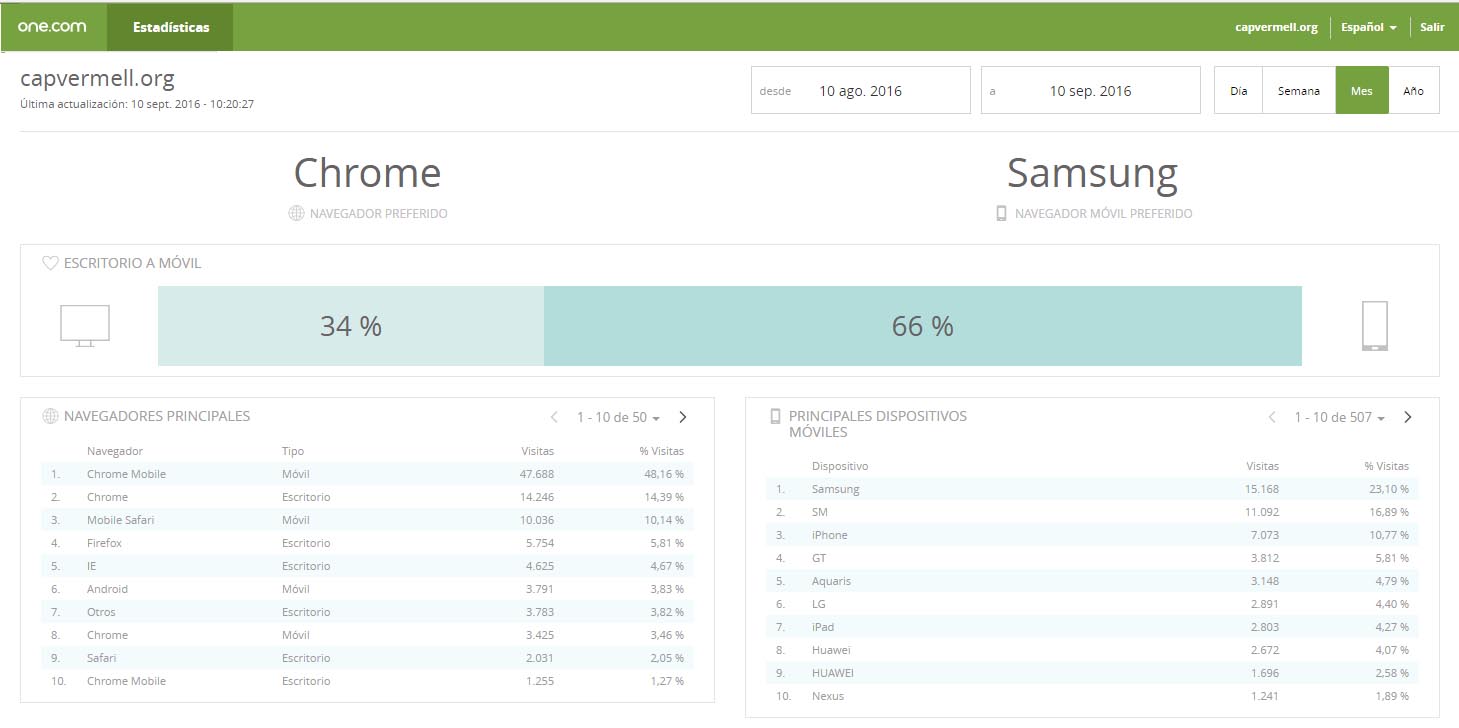Select the Mes period option
Screen dimensions: 1459x728
click(1362, 90)
